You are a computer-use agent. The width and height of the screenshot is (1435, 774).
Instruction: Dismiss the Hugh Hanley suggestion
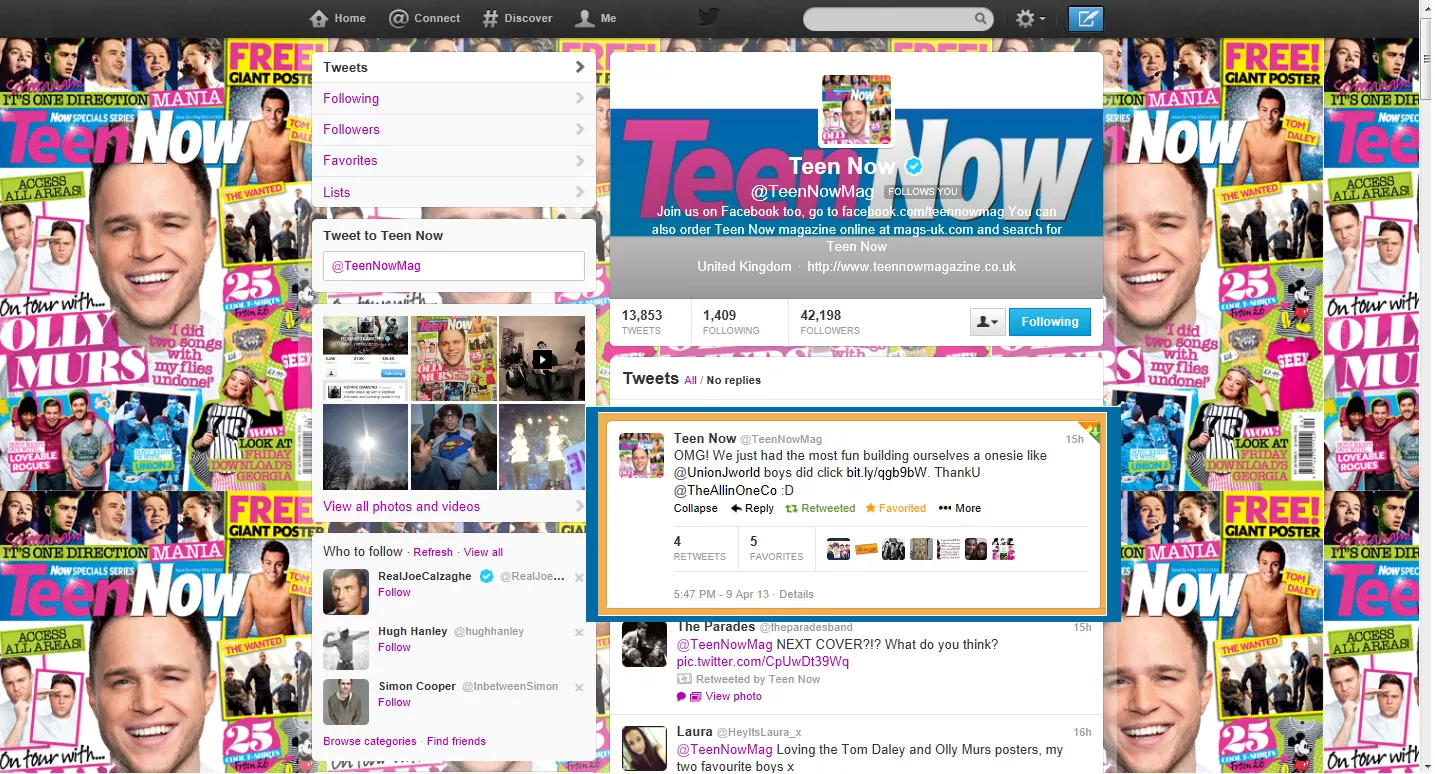tap(579, 632)
